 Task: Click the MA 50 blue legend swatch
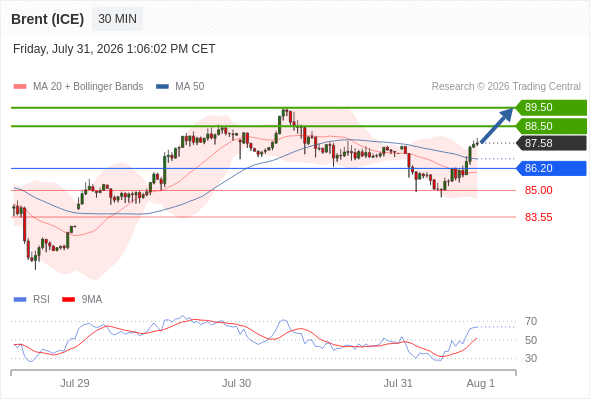point(162,87)
